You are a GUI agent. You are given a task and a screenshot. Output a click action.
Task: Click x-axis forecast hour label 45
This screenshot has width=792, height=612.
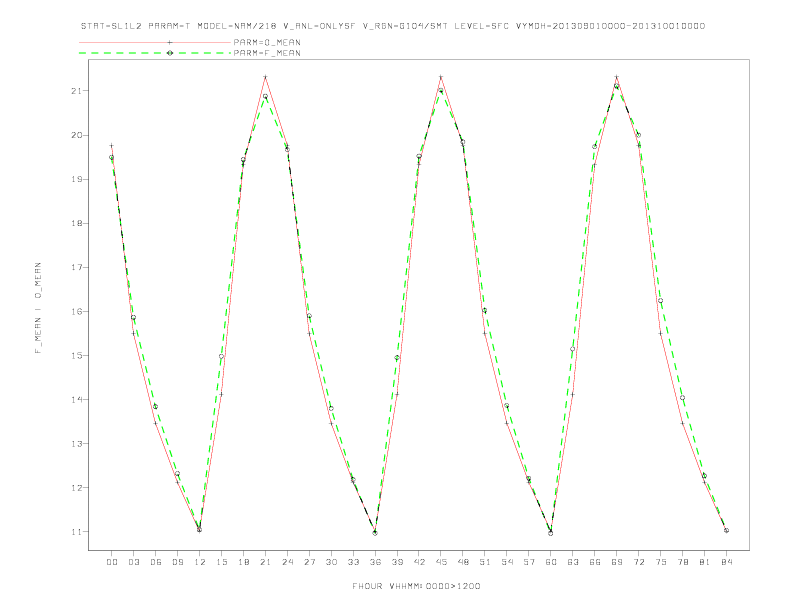pyautogui.click(x=441, y=562)
